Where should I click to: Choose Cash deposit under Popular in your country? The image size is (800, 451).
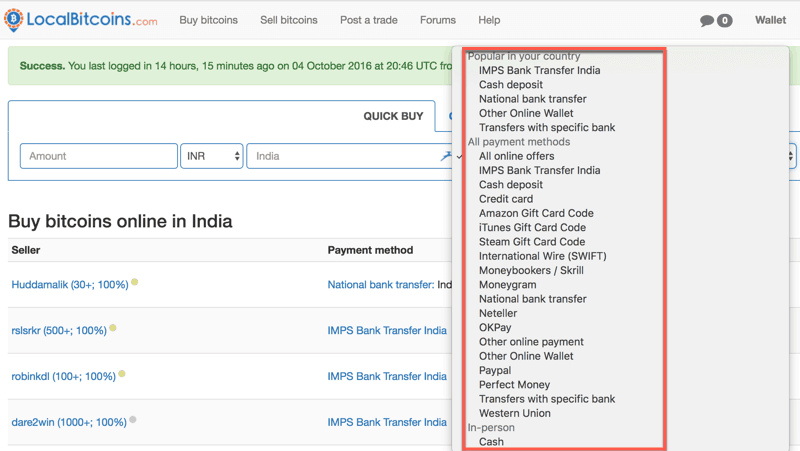coord(511,85)
